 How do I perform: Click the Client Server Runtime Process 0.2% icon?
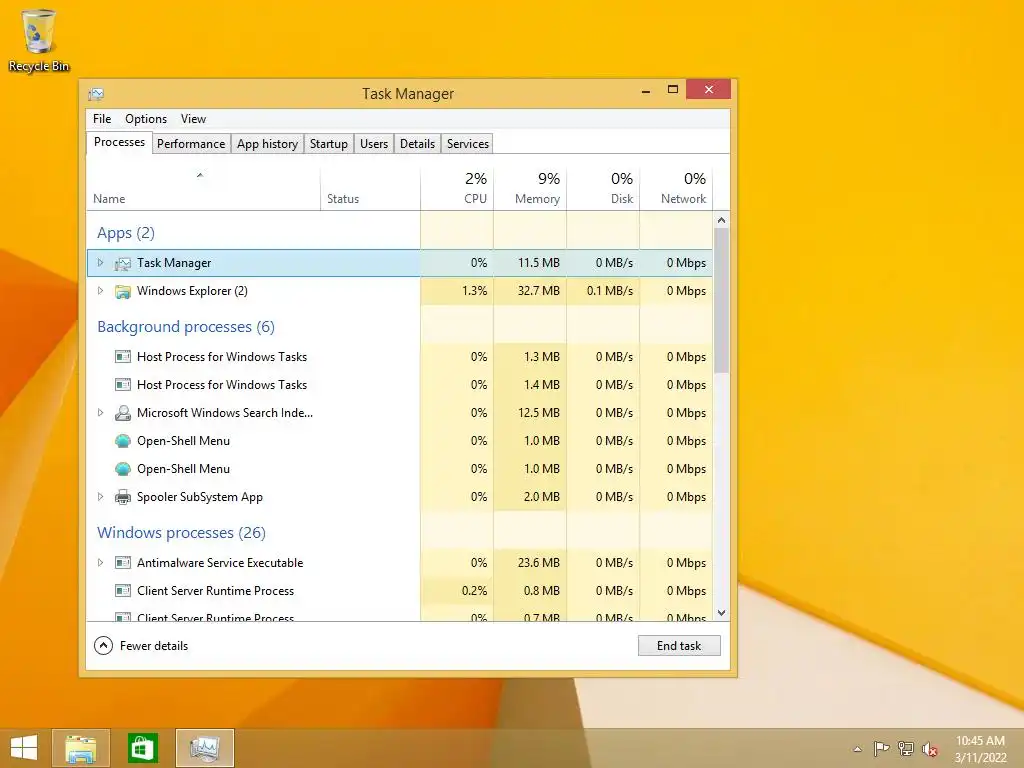(x=123, y=590)
